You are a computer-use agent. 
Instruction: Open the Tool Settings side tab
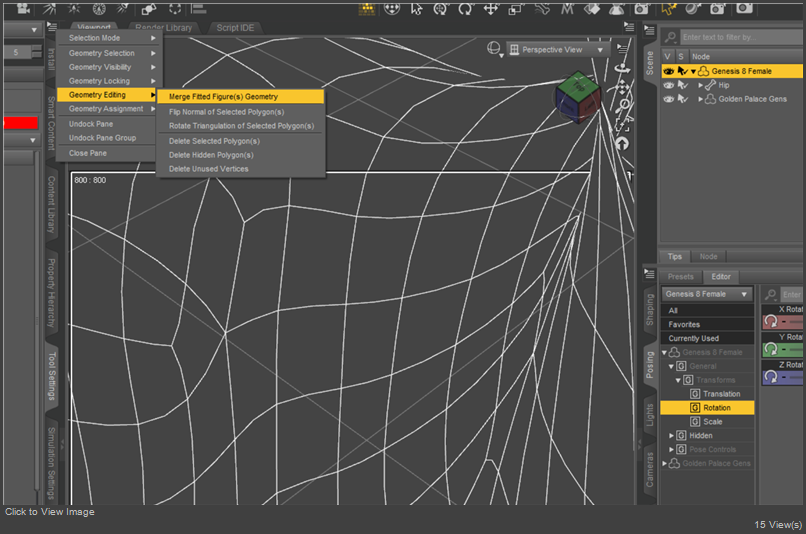point(51,375)
